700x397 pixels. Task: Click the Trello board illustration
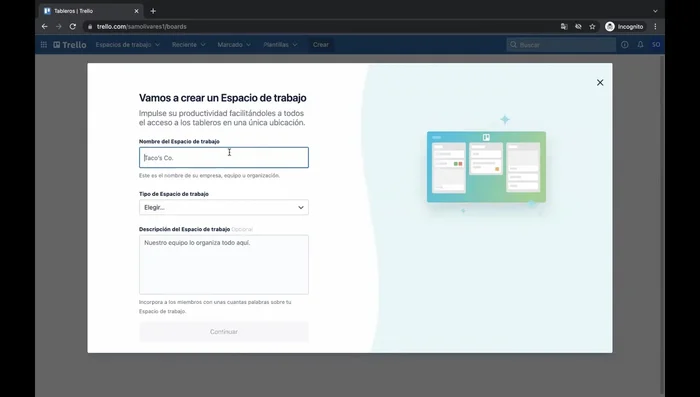[486, 167]
